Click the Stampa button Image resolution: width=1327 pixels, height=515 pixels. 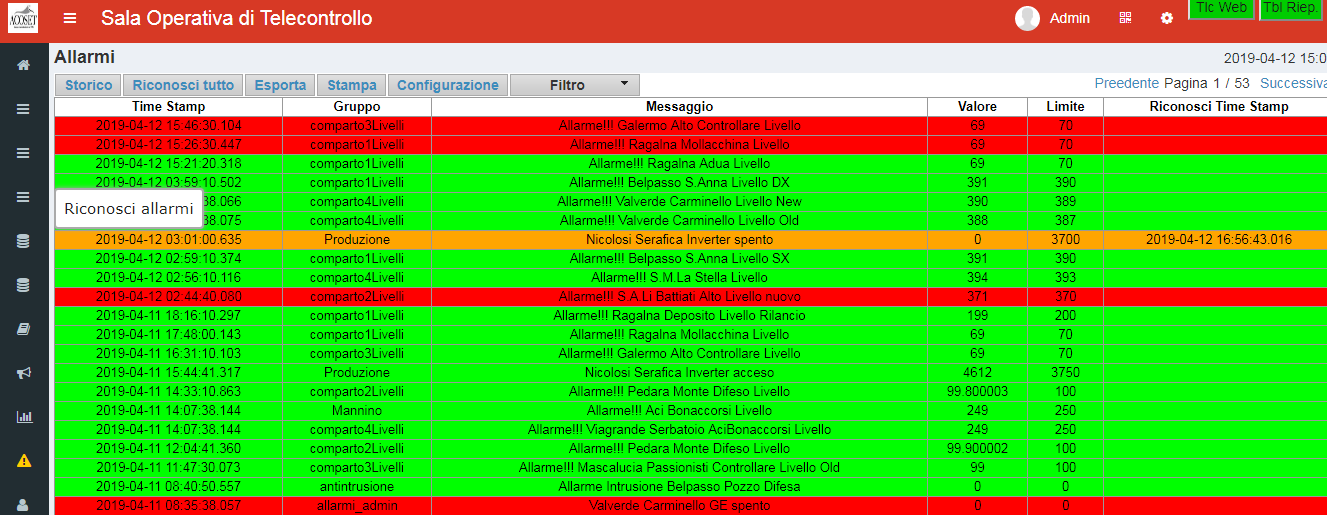[x=352, y=85]
